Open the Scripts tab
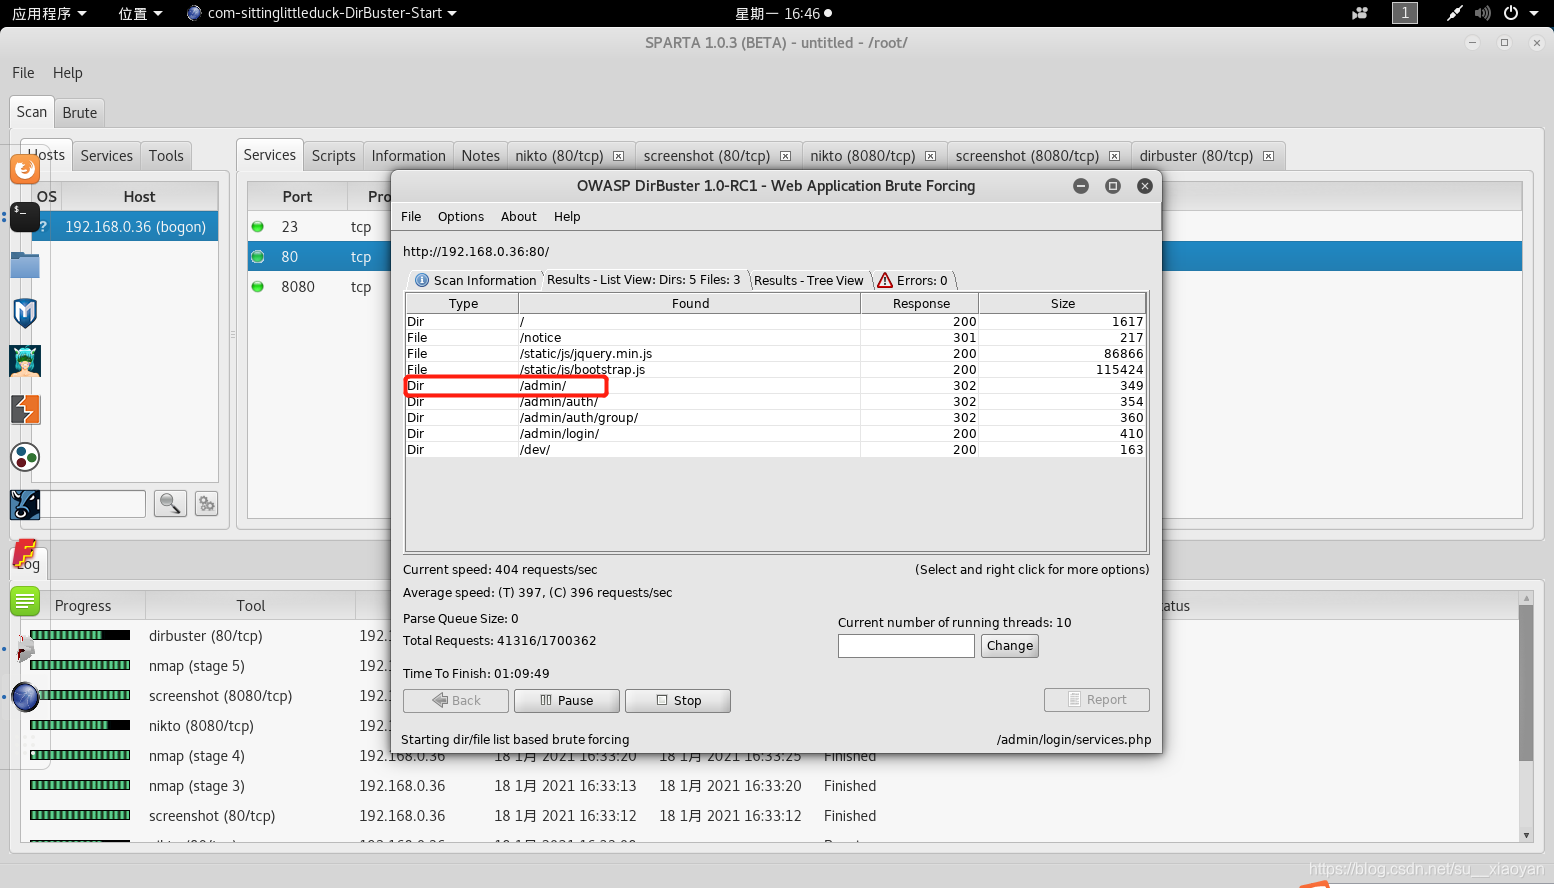This screenshot has height=888, width=1554. coord(333,156)
